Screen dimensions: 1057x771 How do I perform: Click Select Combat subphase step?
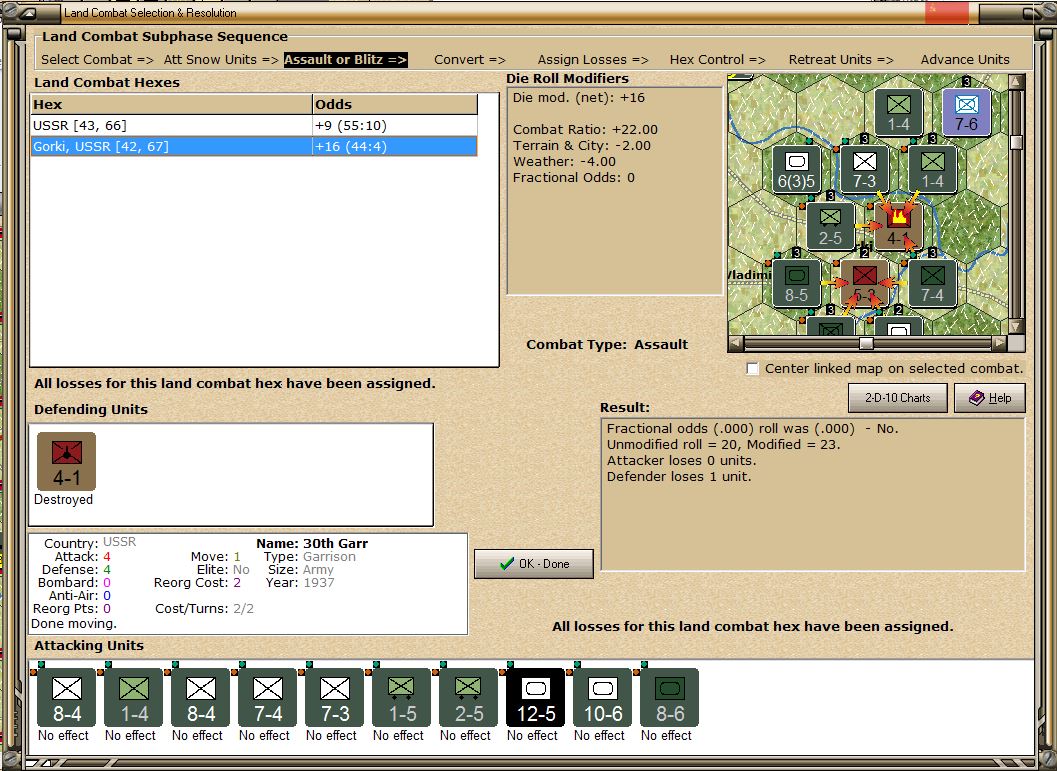(97, 59)
